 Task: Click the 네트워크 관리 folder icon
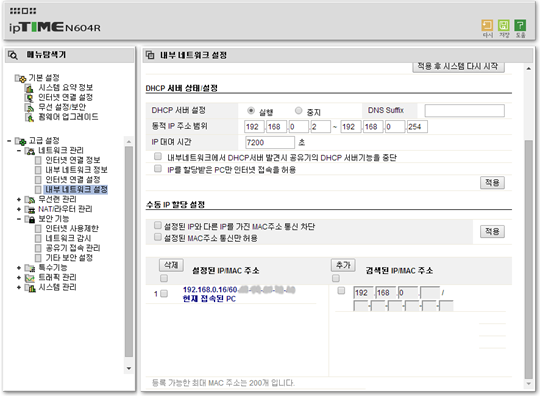tap(30, 151)
